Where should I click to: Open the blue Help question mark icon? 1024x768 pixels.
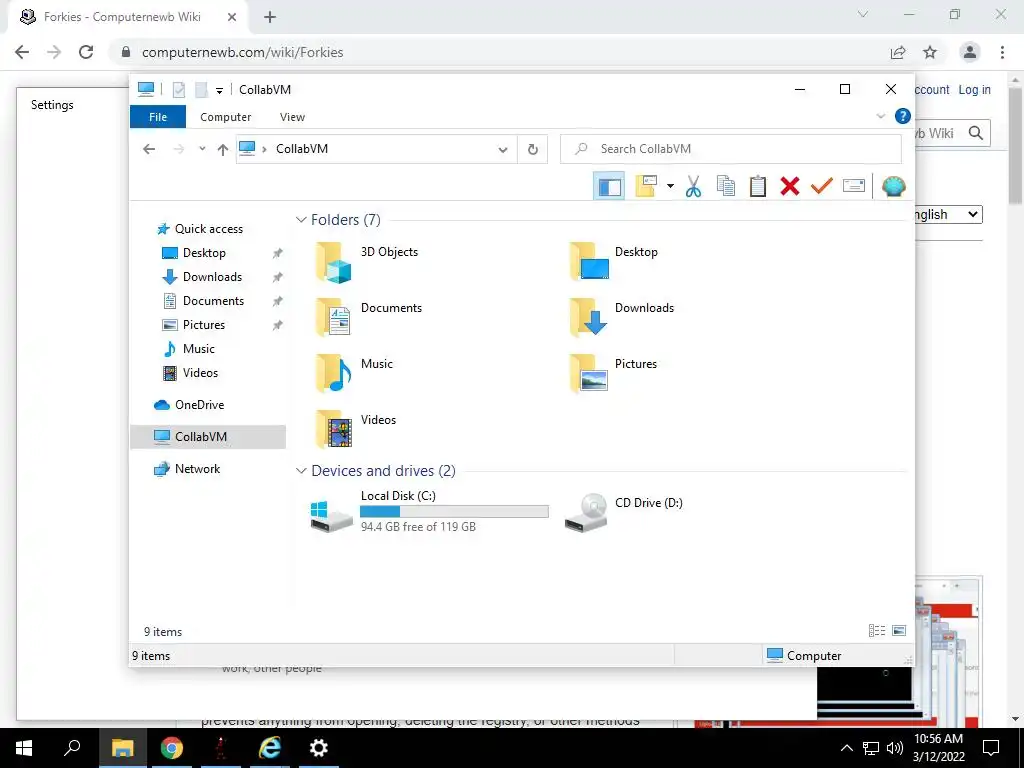pyautogui.click(x=903, y=116)
